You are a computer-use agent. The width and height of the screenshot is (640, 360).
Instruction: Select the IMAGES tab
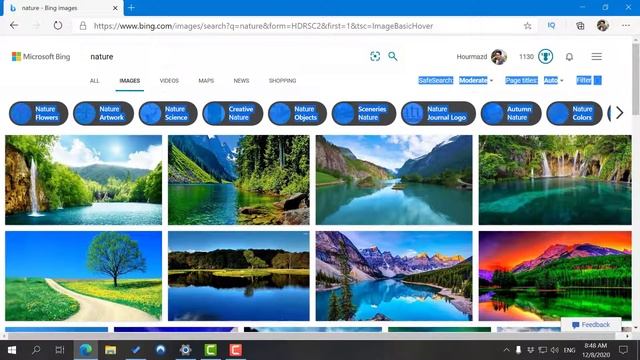(x=129, y=81)
